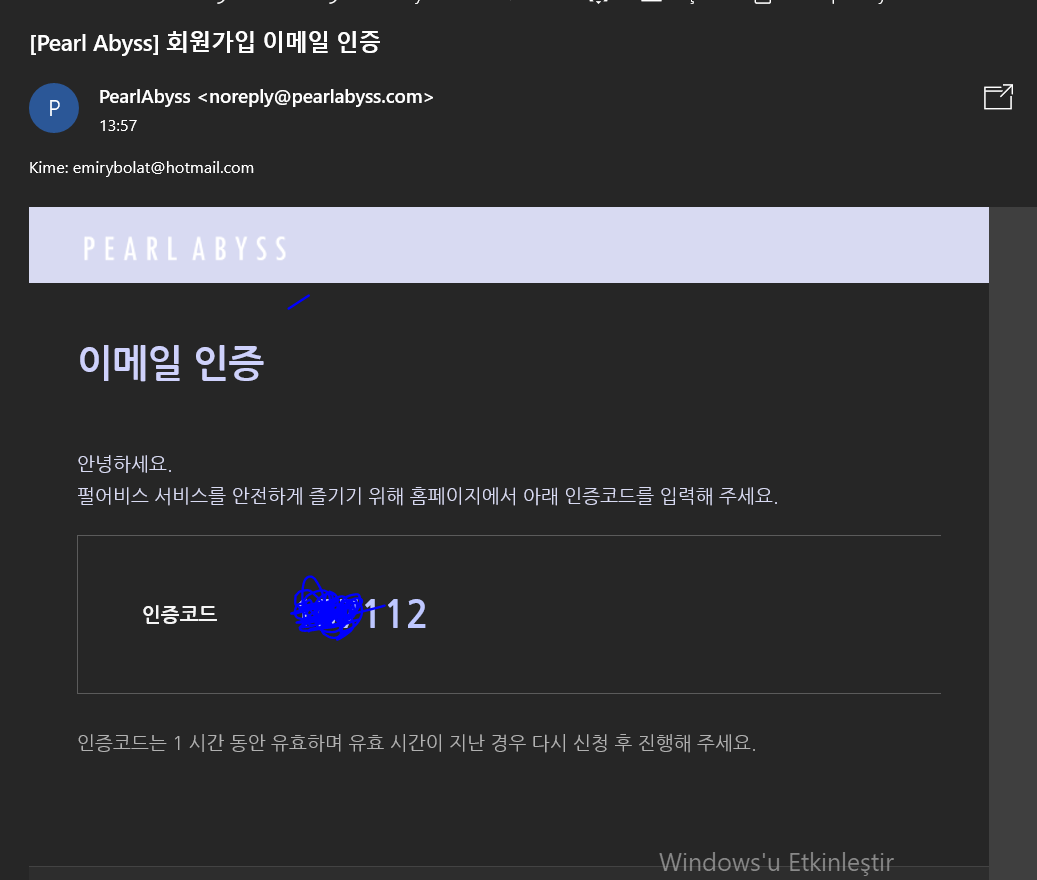This screenshot has height=880, width=1037.
Task: Click the PEARL ABYSS banner logo
Action: coord(185,249)
